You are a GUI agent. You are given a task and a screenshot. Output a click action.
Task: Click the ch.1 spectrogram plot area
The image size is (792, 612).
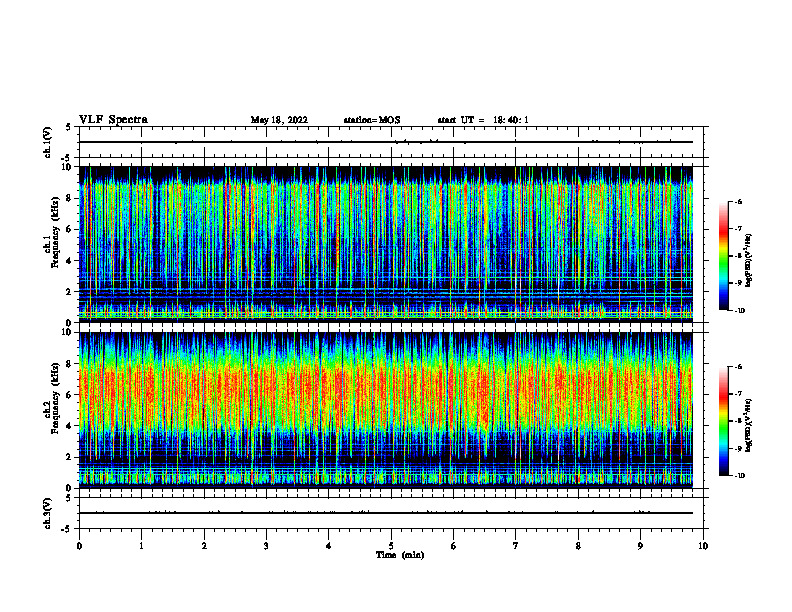pos(386,244)
